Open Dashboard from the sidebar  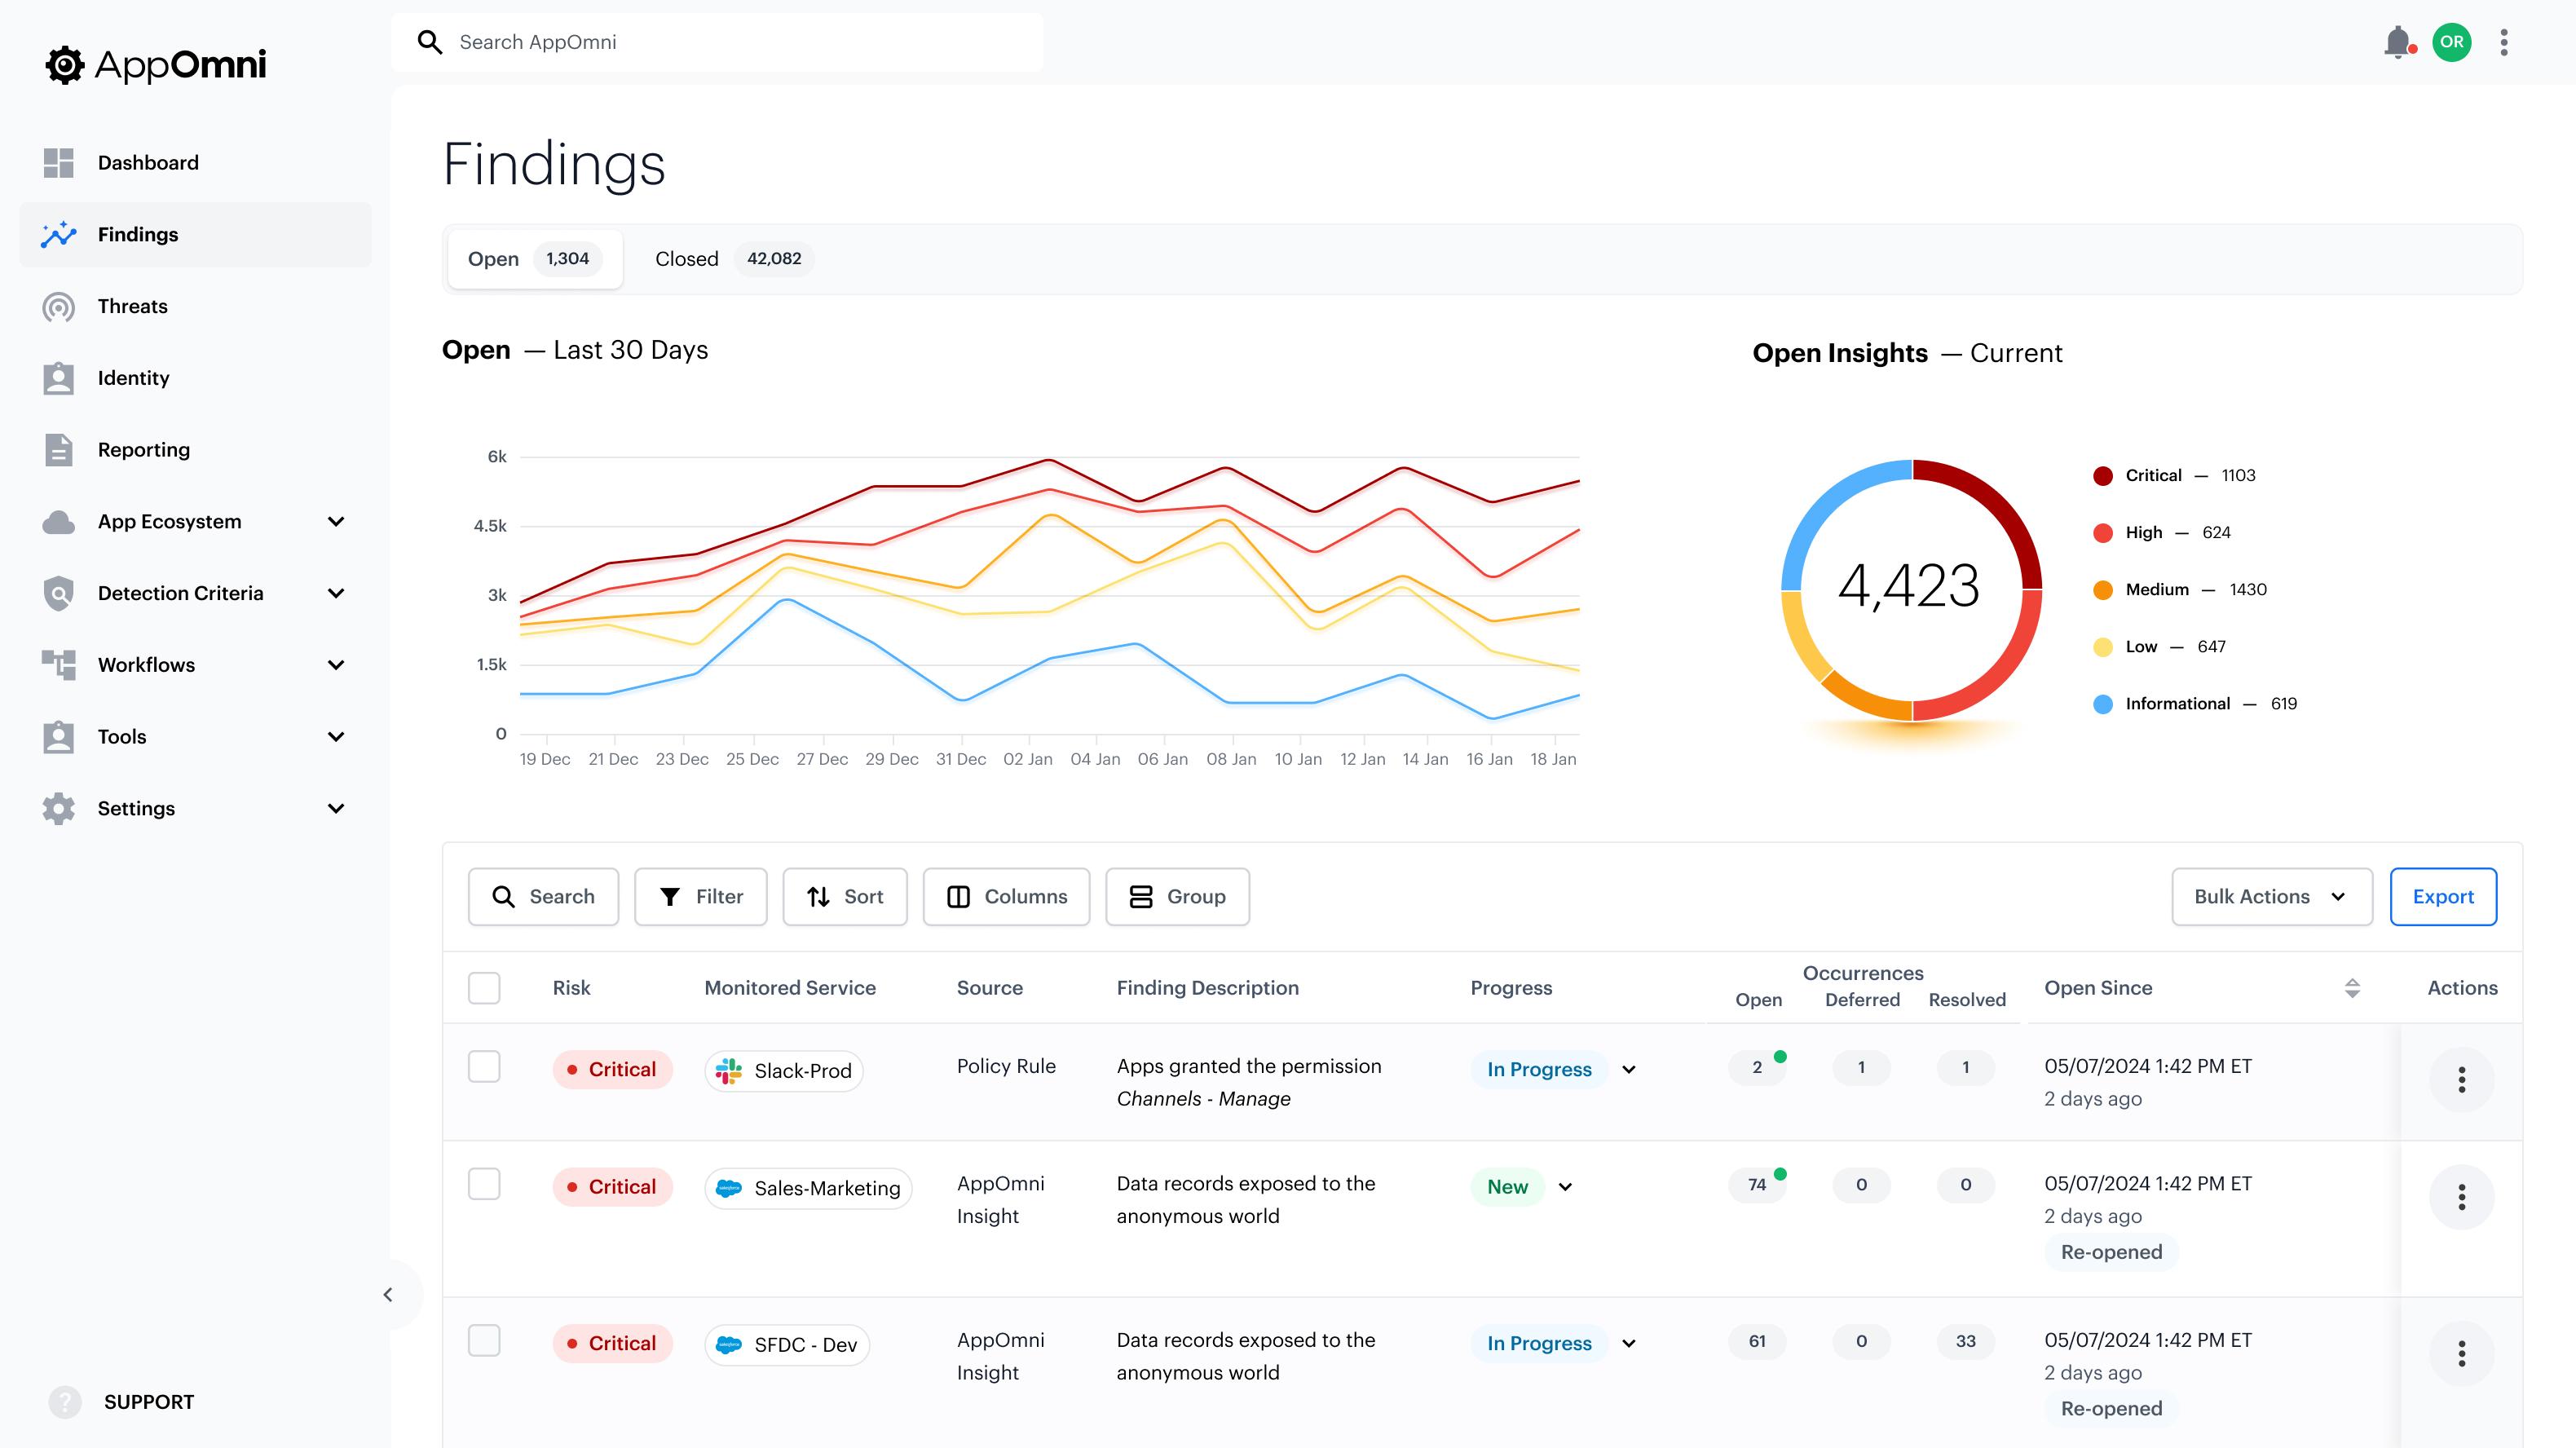(x=148, y=163)
